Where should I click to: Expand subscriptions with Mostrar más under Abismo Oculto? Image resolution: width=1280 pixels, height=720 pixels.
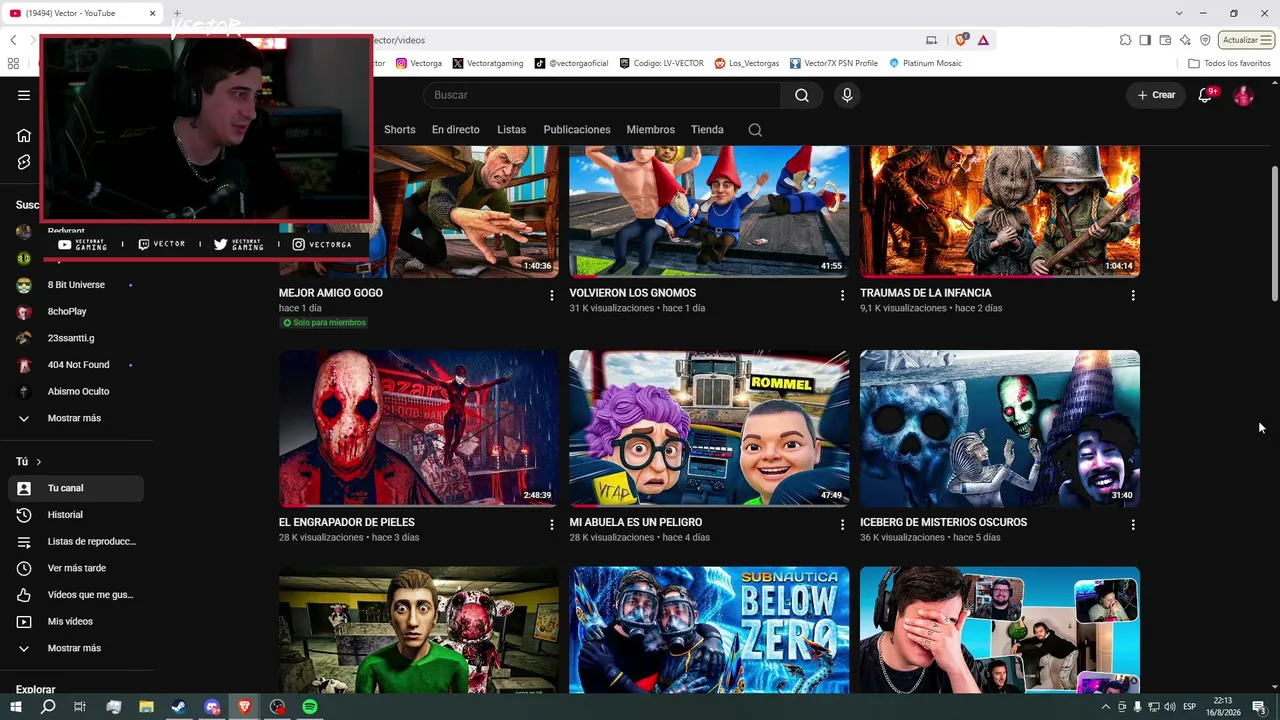76,418
